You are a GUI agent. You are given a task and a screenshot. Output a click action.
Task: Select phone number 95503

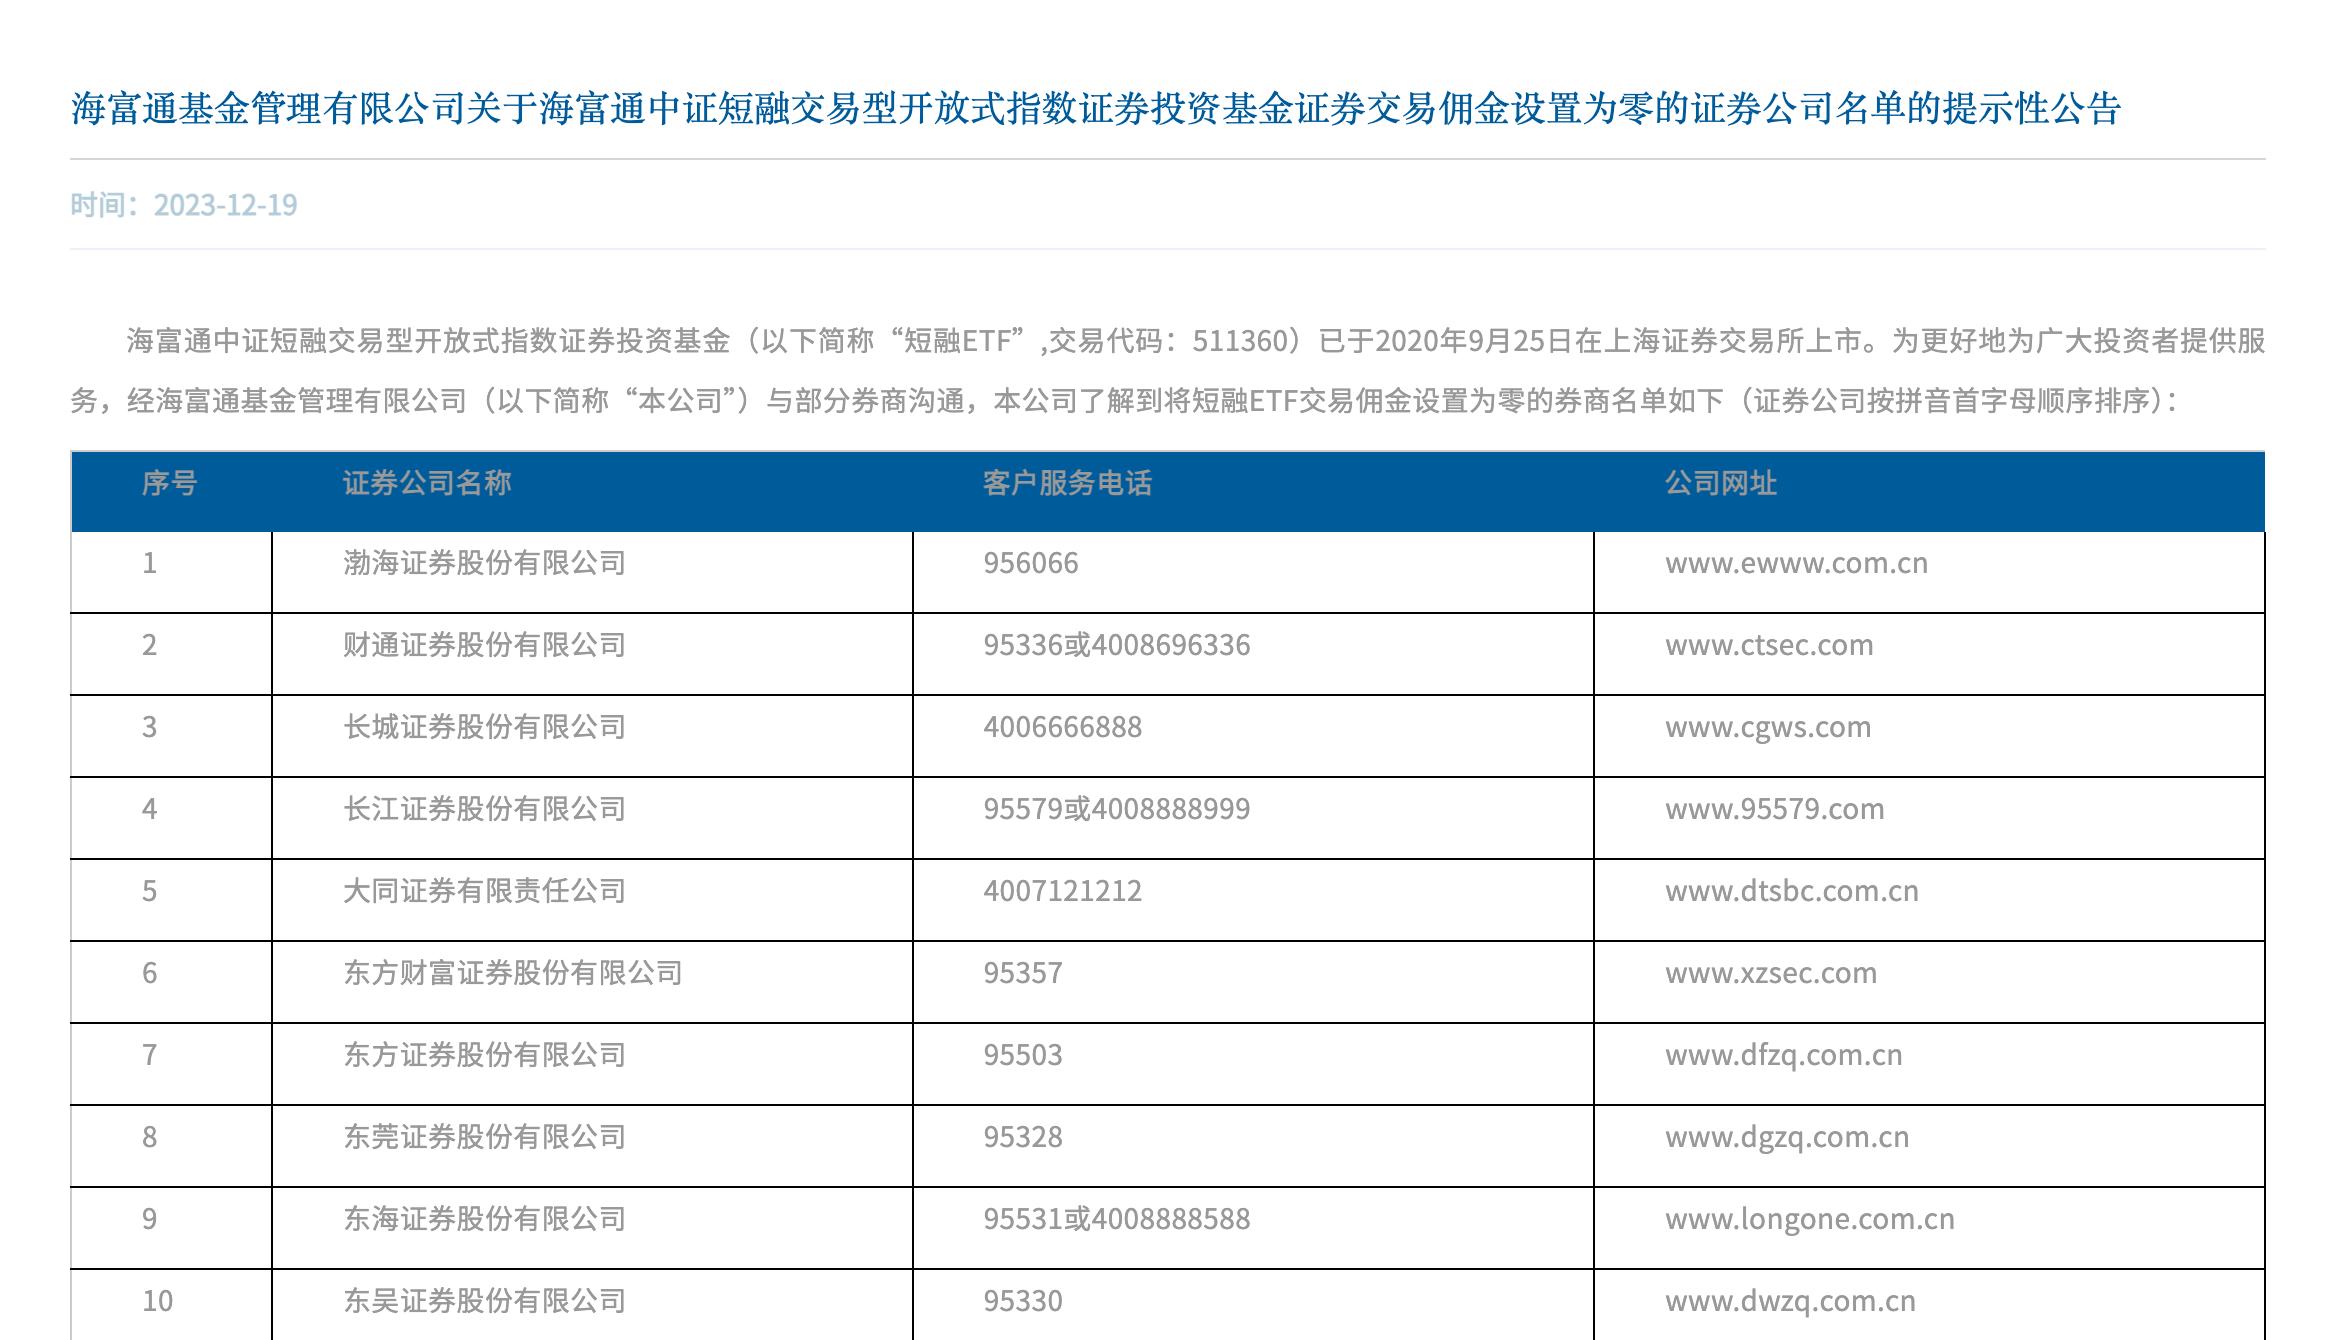[x=1022, y=1055]
